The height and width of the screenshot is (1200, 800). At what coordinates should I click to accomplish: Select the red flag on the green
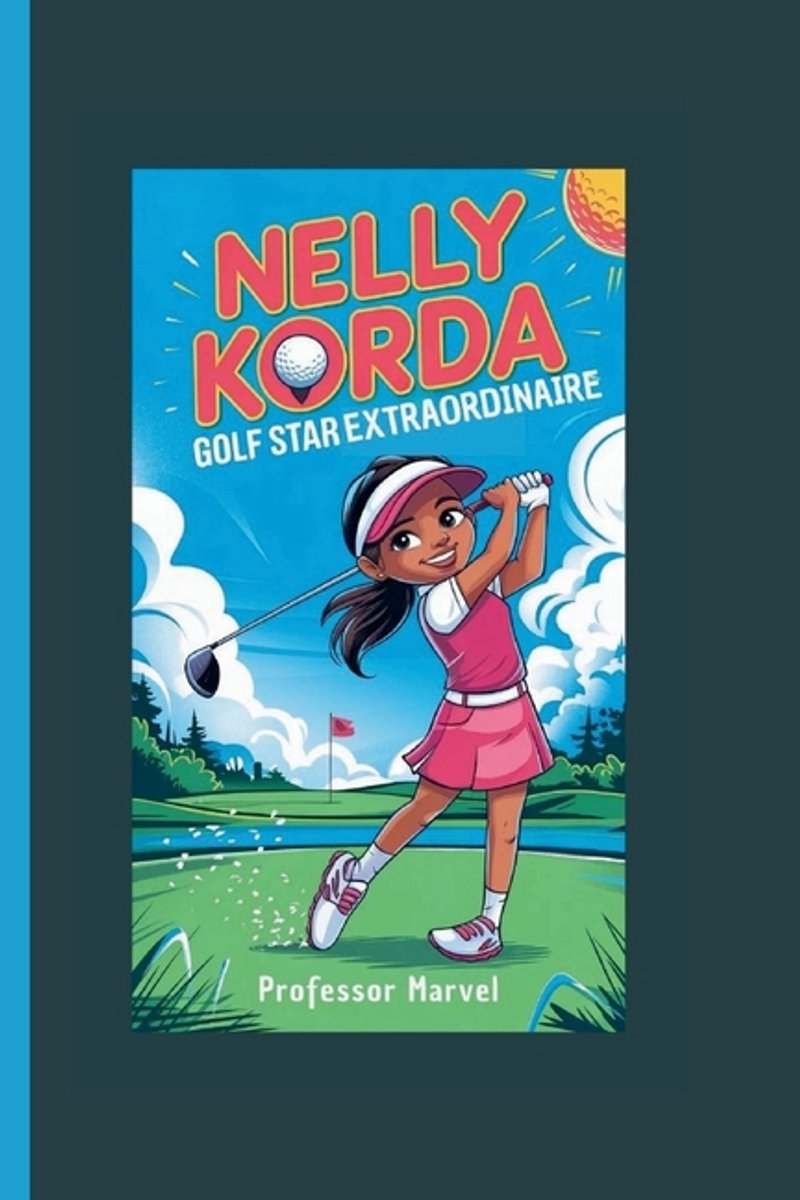coord(342,727)
